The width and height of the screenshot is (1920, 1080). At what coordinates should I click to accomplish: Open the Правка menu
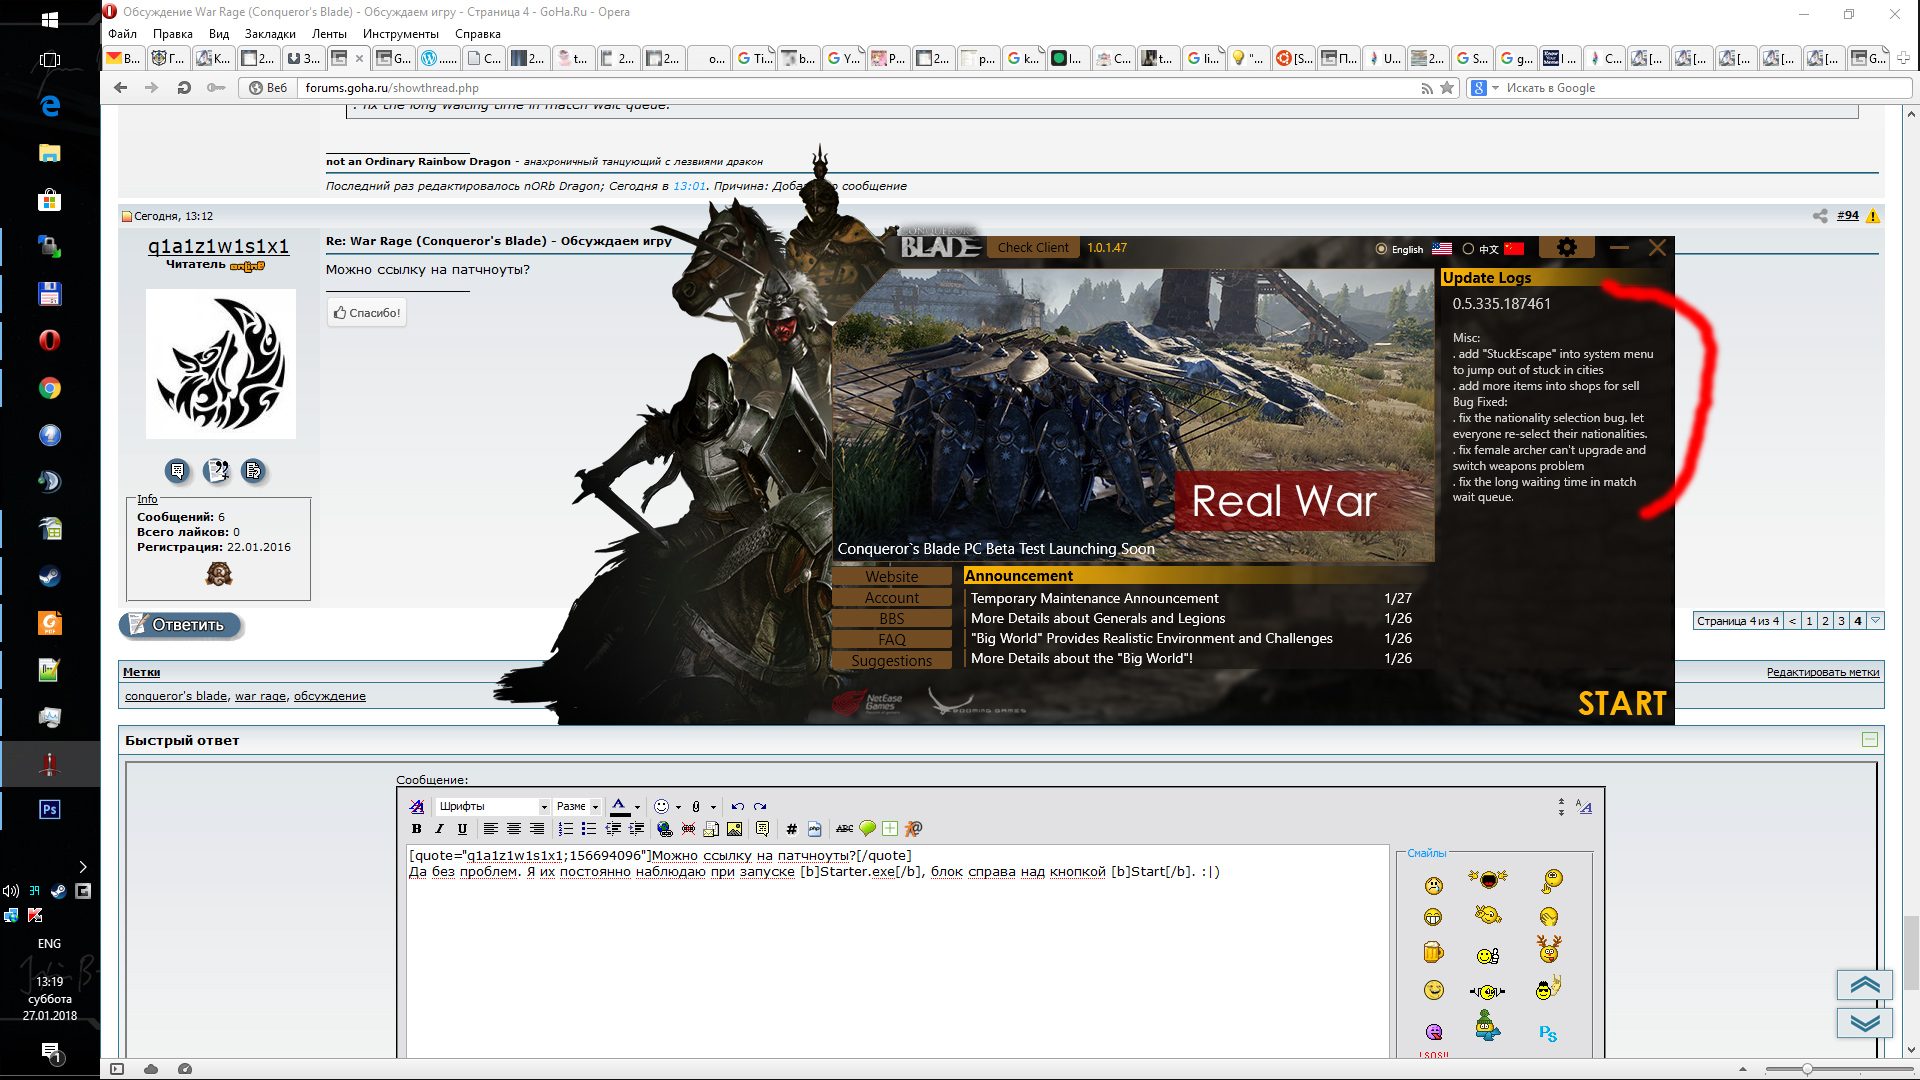pos(173,34)
